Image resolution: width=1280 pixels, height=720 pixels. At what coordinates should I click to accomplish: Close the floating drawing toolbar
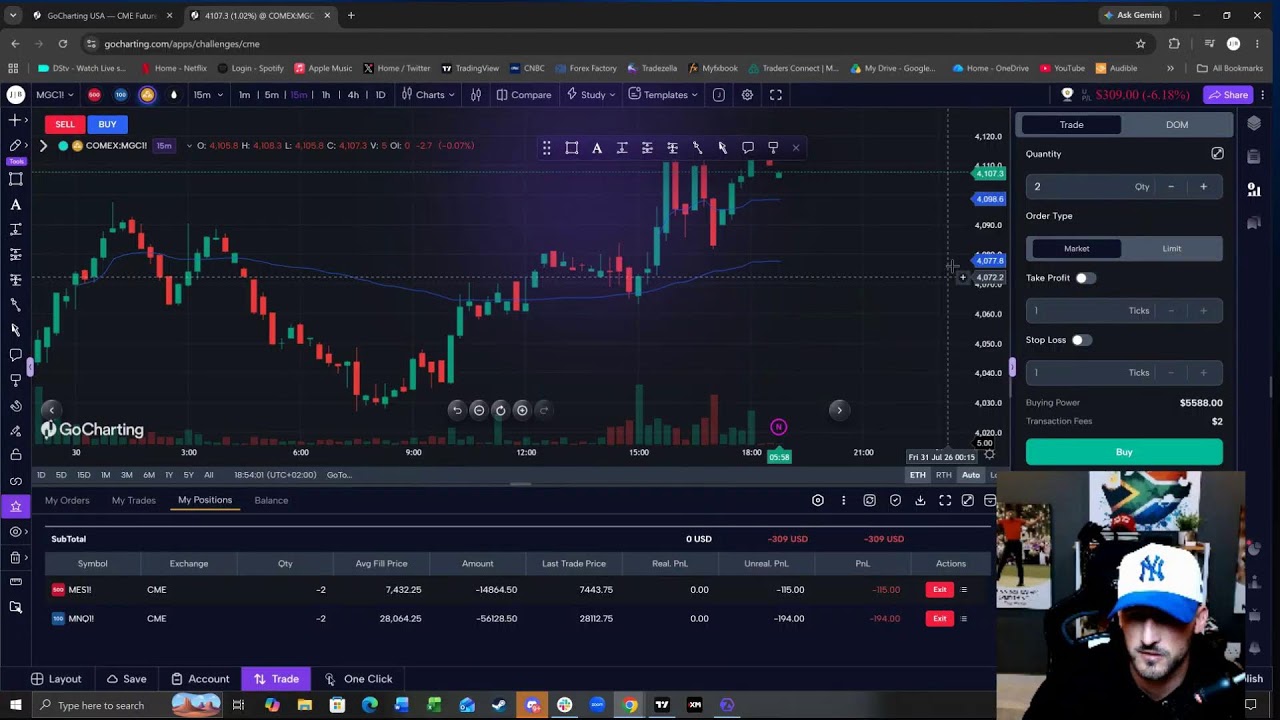coord(796,148)
